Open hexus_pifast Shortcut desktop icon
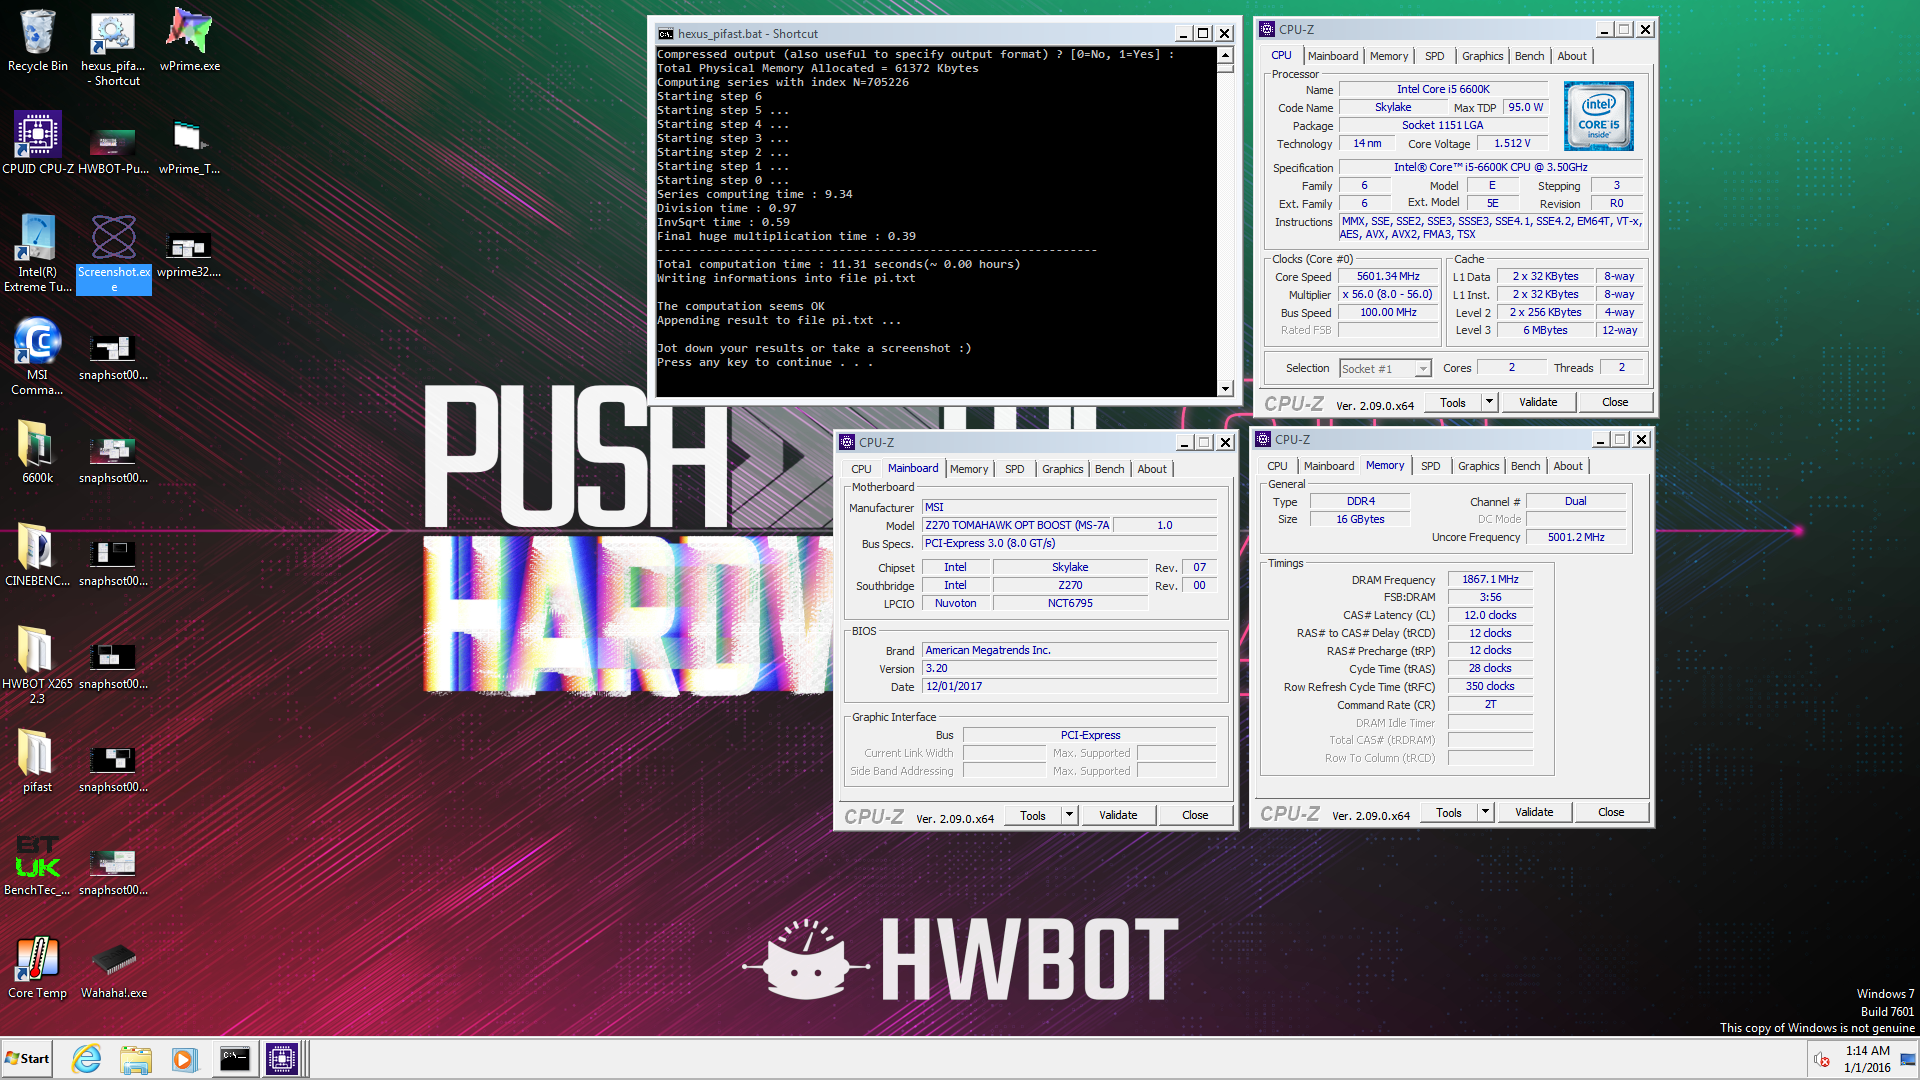This screenshot has width=1920, height=1080. tap(113, 48)
